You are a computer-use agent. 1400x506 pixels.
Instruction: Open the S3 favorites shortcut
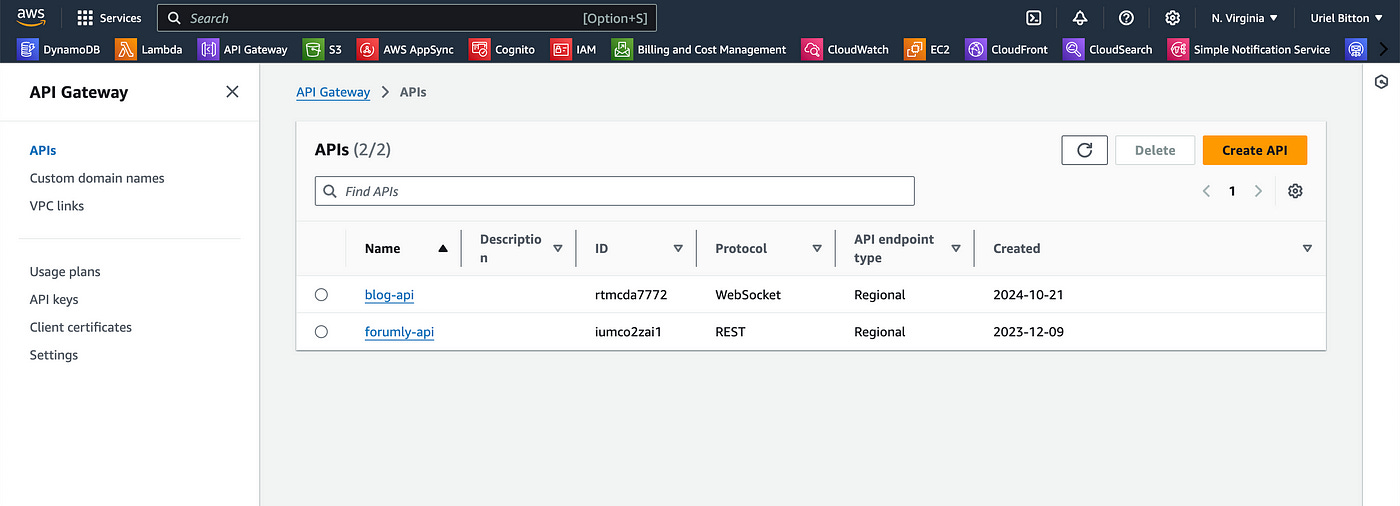pyautogui.click(x=323, y=49)
